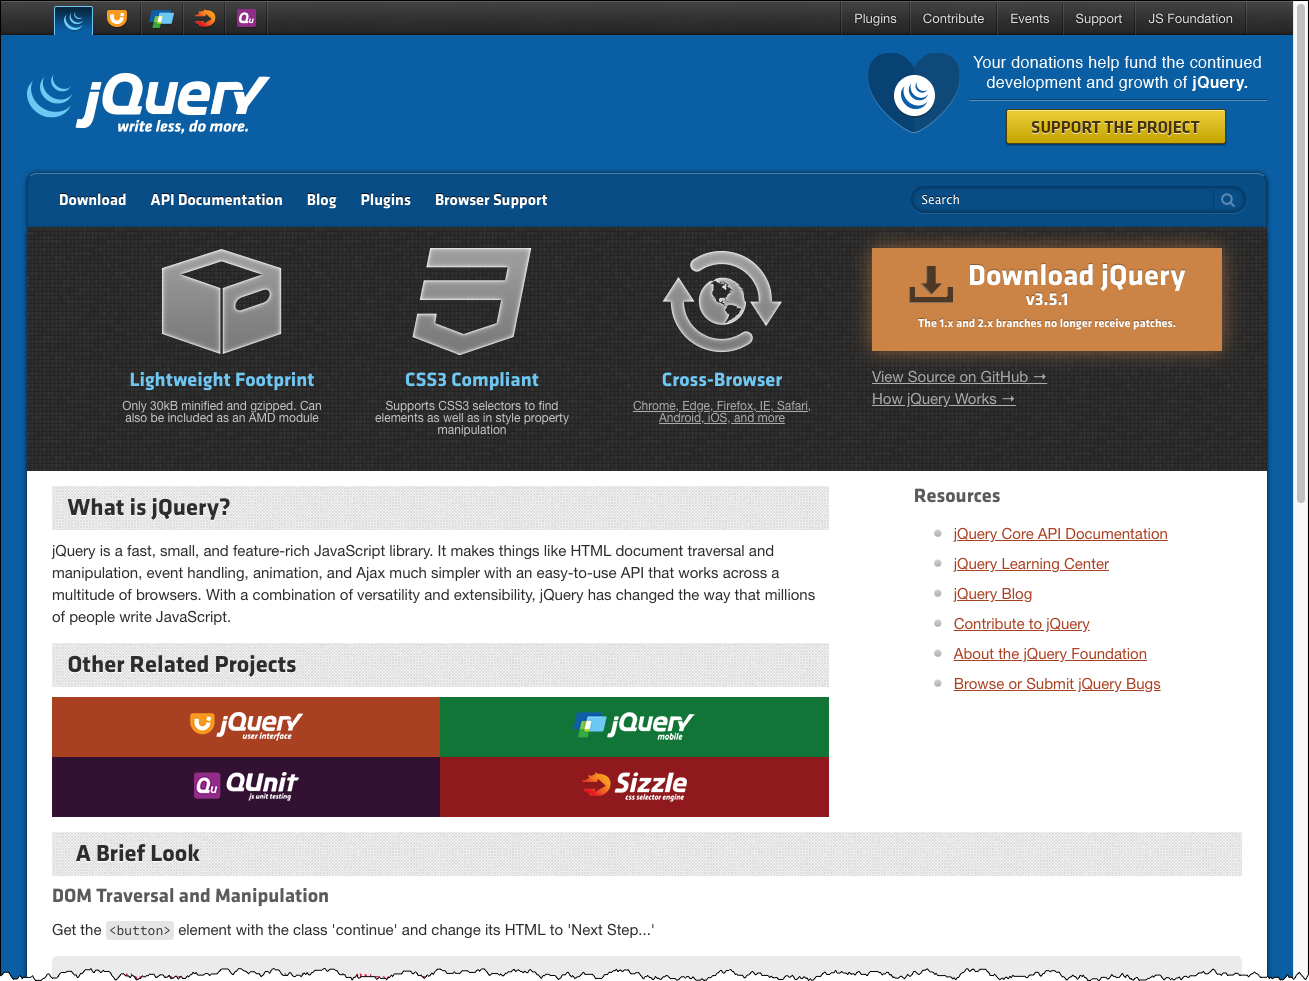Select the jQuery UI icon in the top bar
The height and width of the screenshot is (981, 1309).
click(x=116, y=18)
